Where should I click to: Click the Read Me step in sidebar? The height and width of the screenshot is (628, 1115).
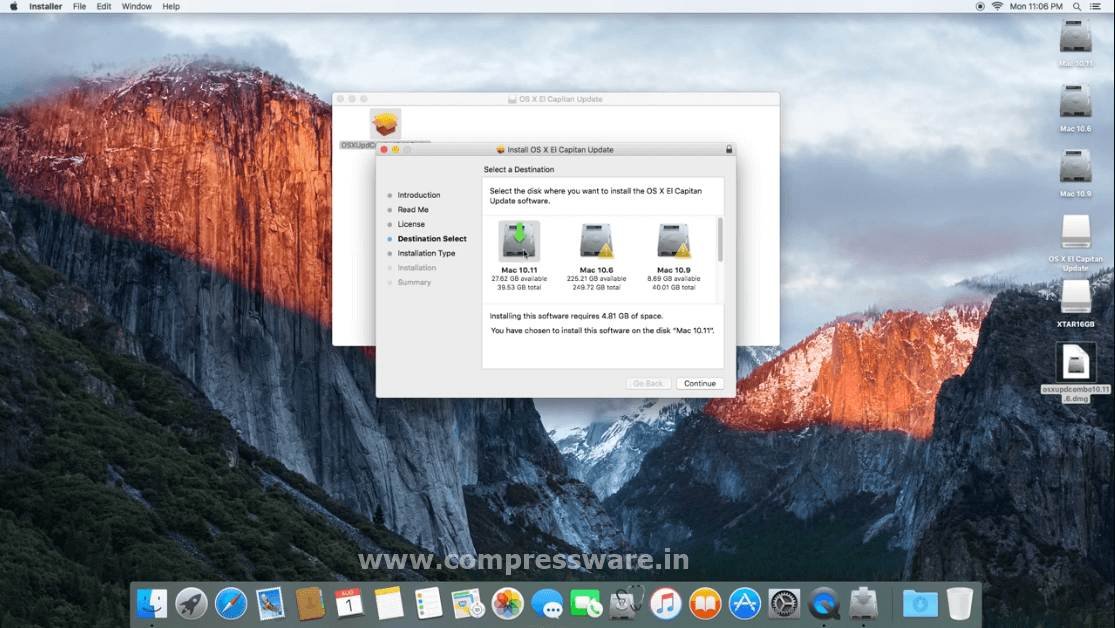412,210
